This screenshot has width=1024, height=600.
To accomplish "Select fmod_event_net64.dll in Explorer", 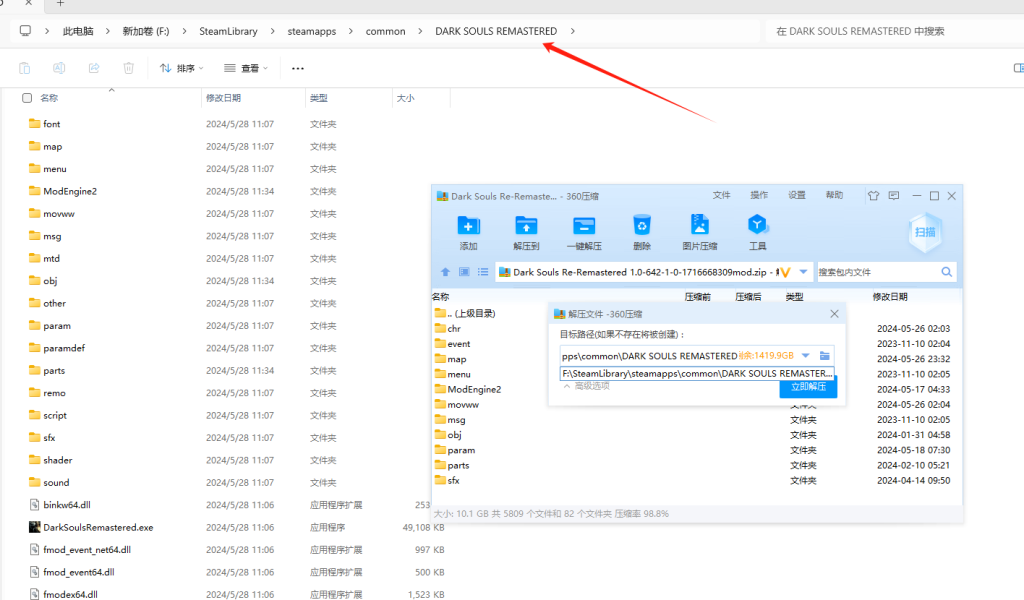I will coord(87,550).
